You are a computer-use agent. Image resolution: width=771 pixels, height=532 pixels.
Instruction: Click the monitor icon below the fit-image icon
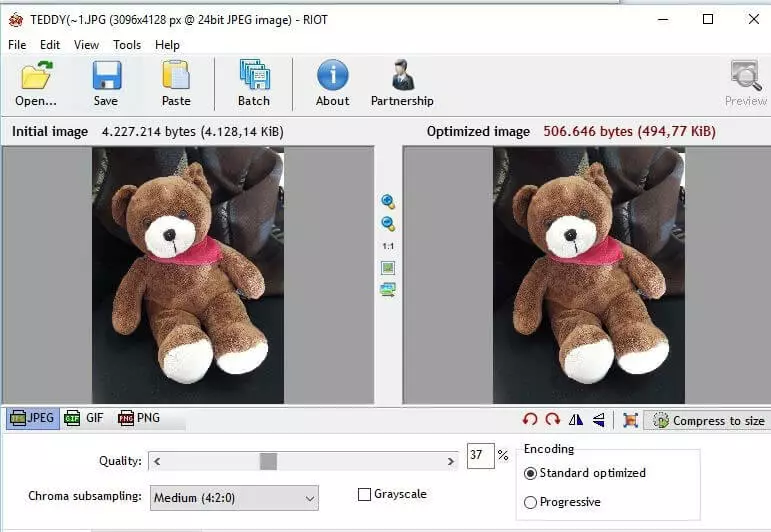[388, 290]
